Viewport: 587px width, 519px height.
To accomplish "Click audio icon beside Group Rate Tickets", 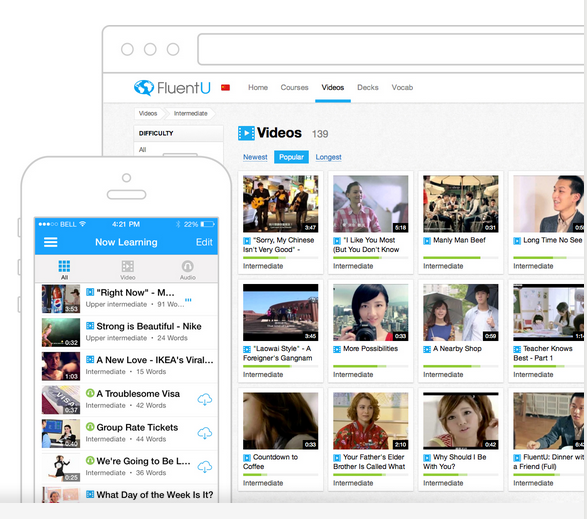I will pos(90,427).
